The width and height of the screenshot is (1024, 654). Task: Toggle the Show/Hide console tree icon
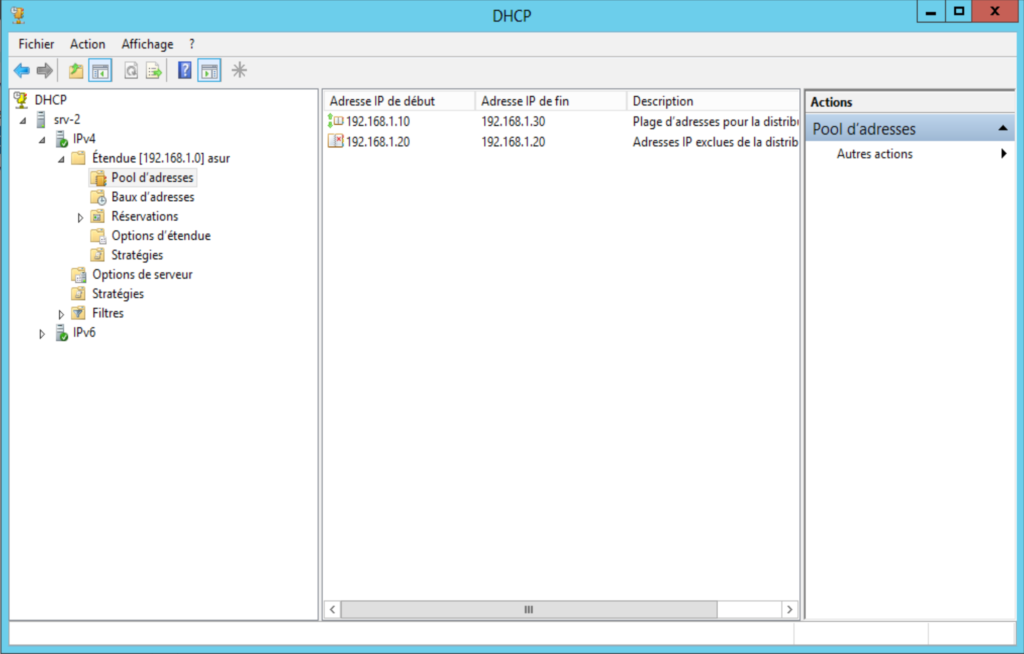point(100,71)
